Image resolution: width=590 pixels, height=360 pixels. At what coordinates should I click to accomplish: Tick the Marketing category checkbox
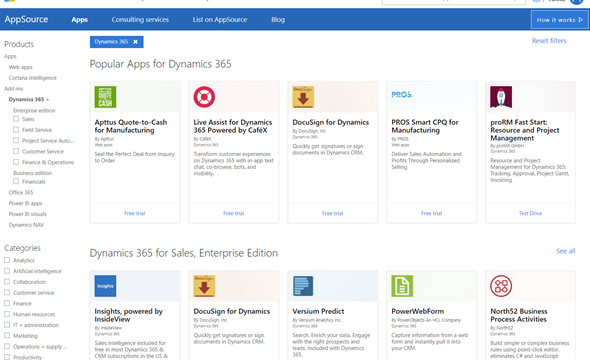click(7, 336)
